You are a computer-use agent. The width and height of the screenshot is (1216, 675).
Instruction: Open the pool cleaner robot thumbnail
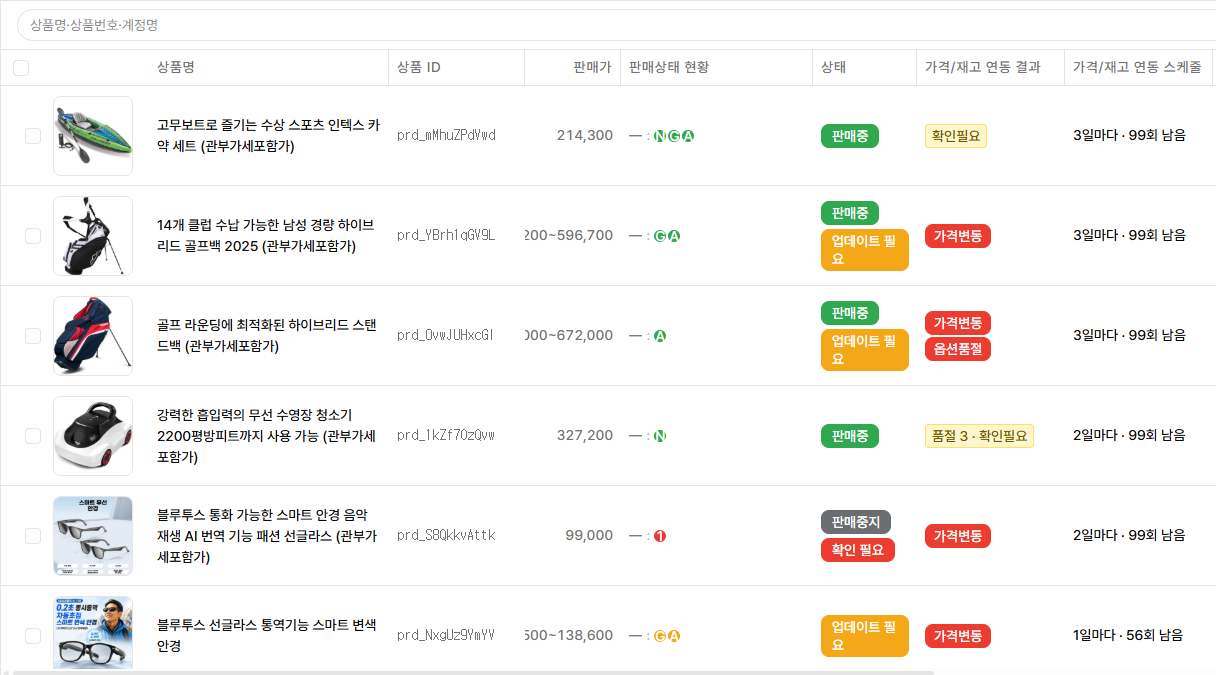pos(93,436)
